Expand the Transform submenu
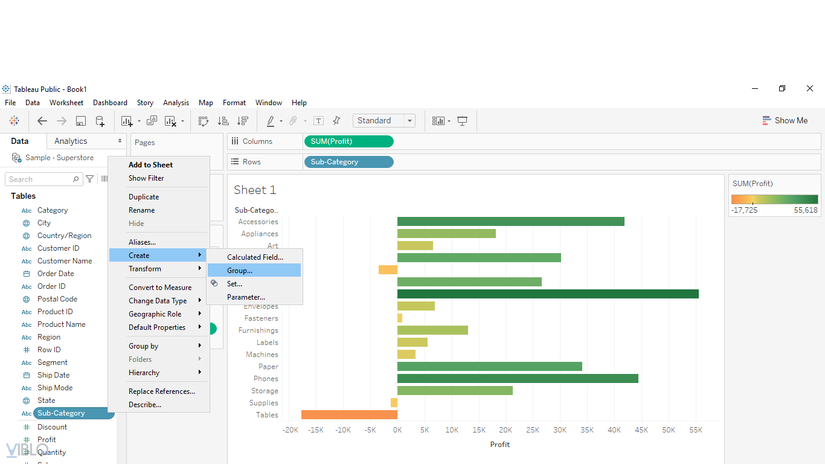This screenshot has height=464, width=825. tap(199, 268)
